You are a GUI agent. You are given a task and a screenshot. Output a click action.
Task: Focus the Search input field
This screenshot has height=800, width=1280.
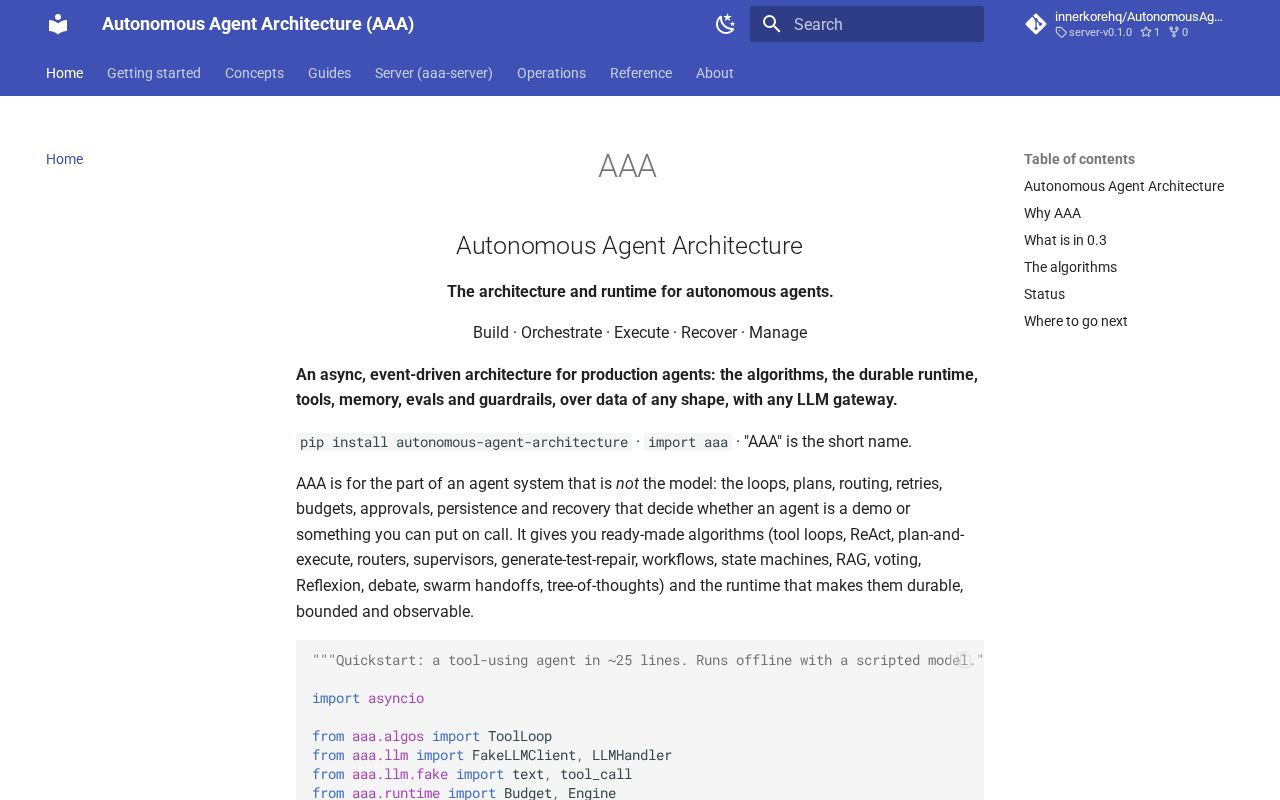867,24
